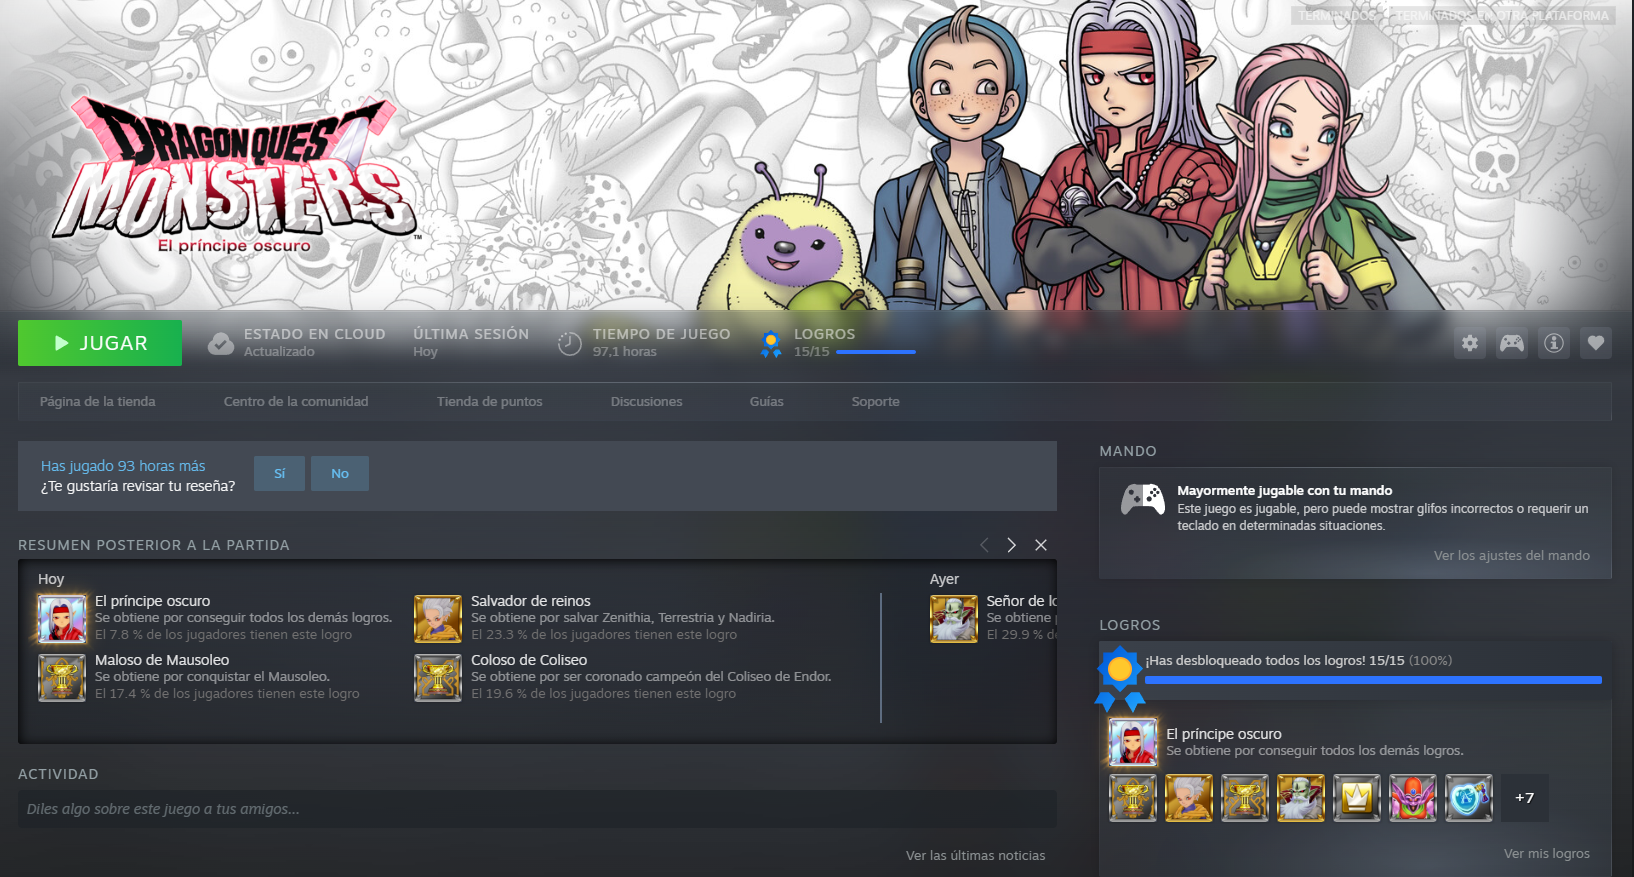1634x877 pixels.
Task: Select the Guías tab
Action: click(x=767, y=402)
